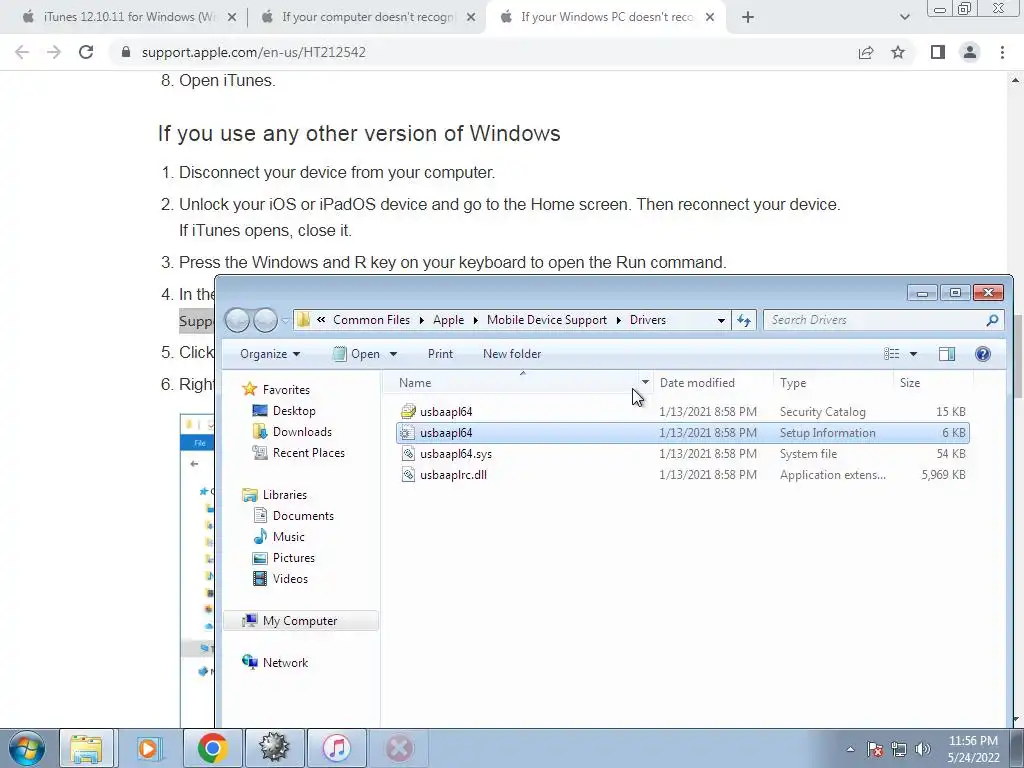The height and width of the screenshot is (768, 1024).
Task: Expand previous locations dropdown in address bar
Action: click(721, 320)
